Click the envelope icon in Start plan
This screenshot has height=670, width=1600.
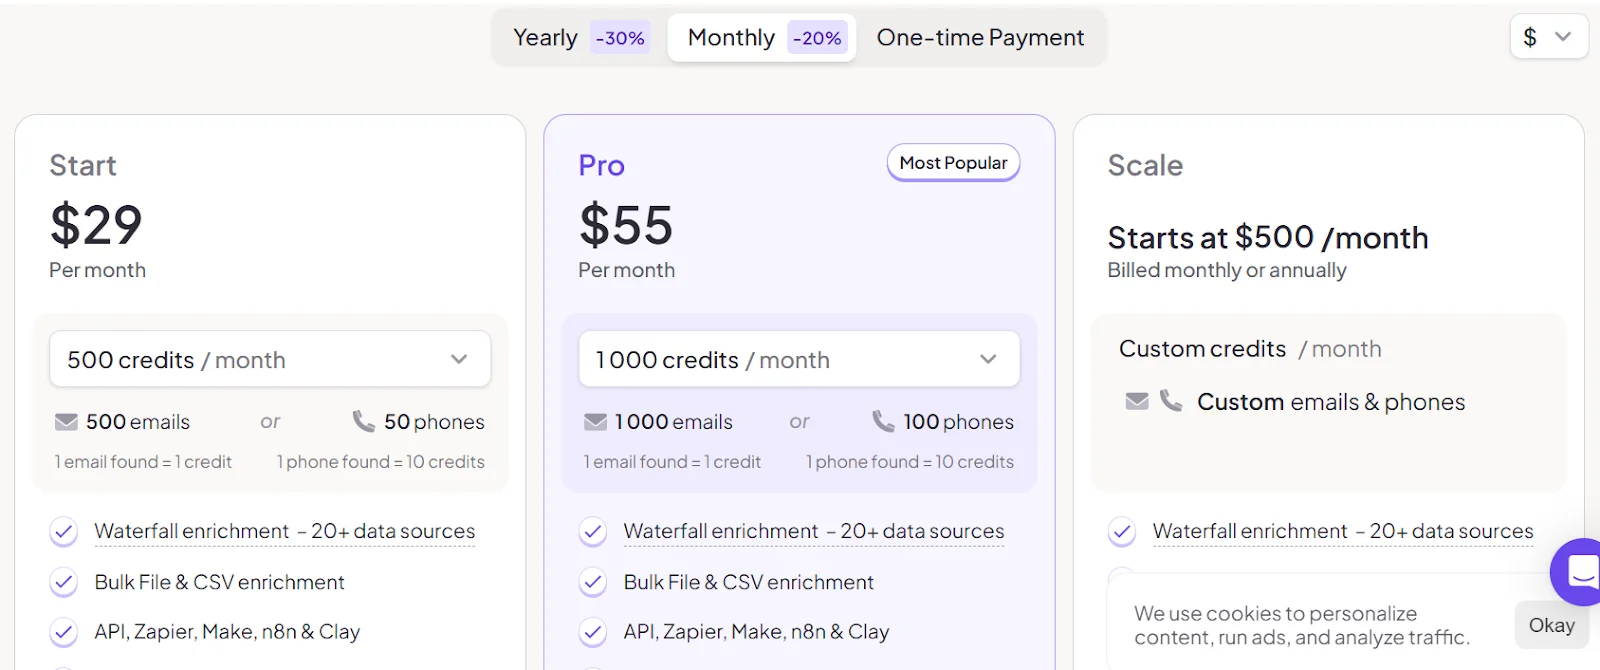click(x=66, y=422)
